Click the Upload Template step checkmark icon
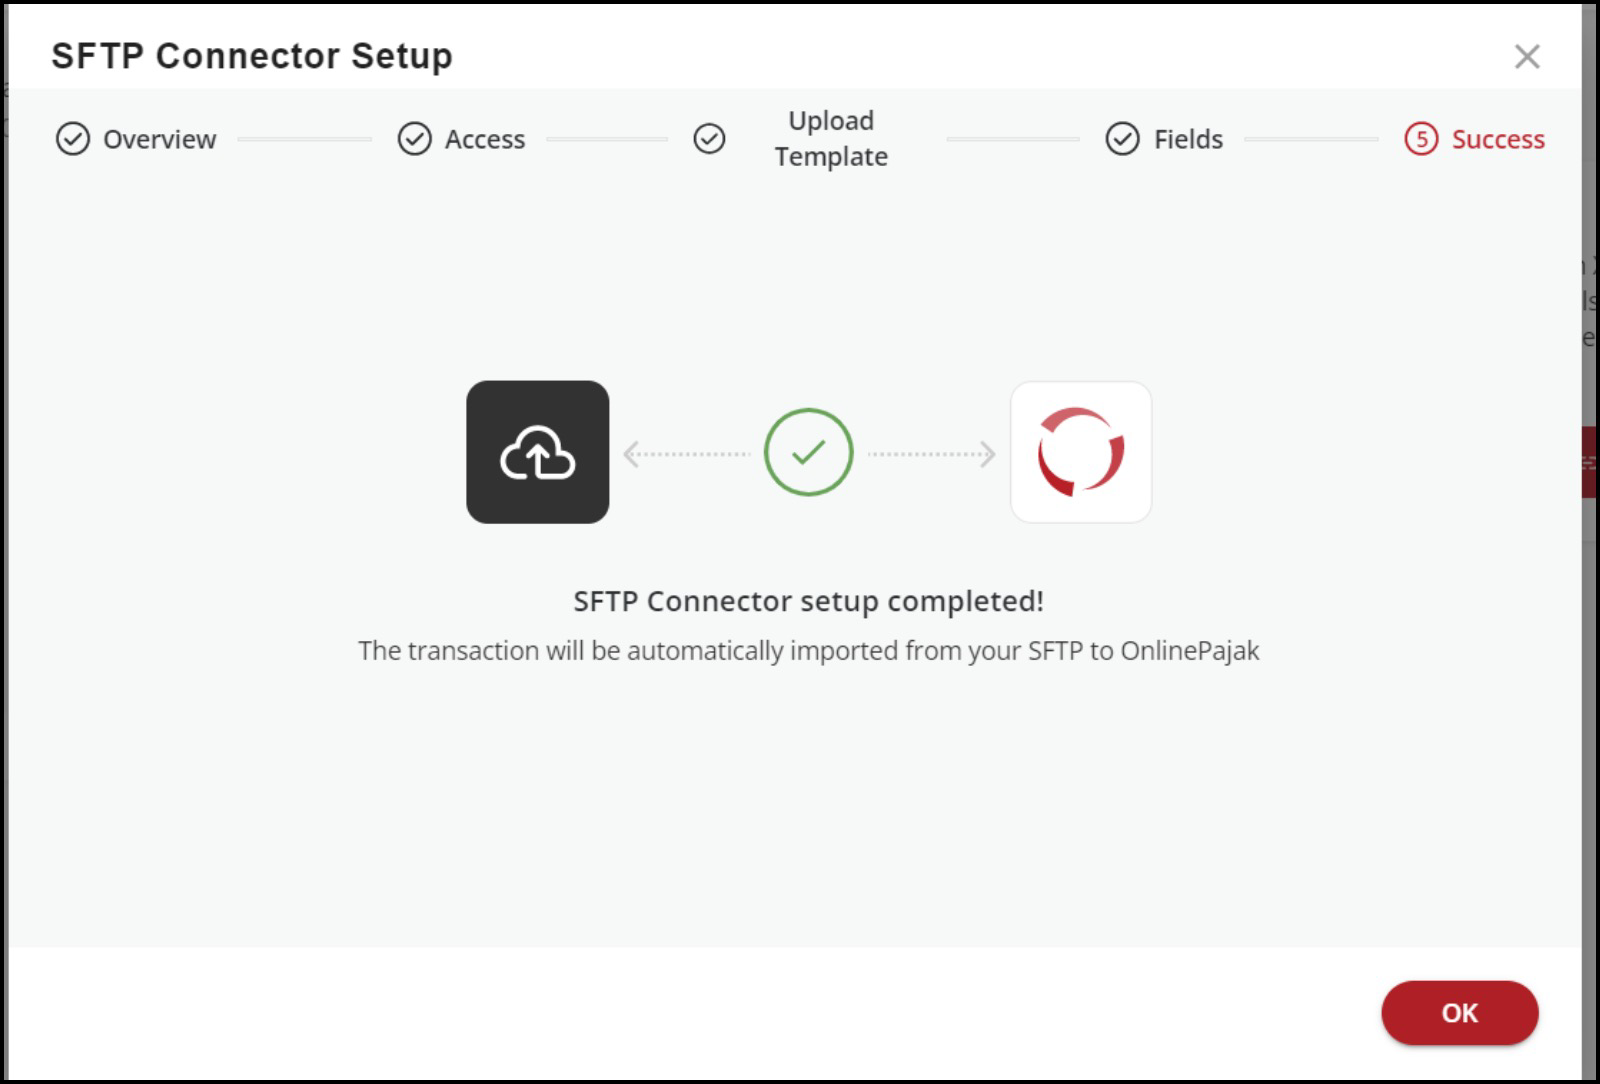This screenshot has width=1600, height=1084. [709, 139]
